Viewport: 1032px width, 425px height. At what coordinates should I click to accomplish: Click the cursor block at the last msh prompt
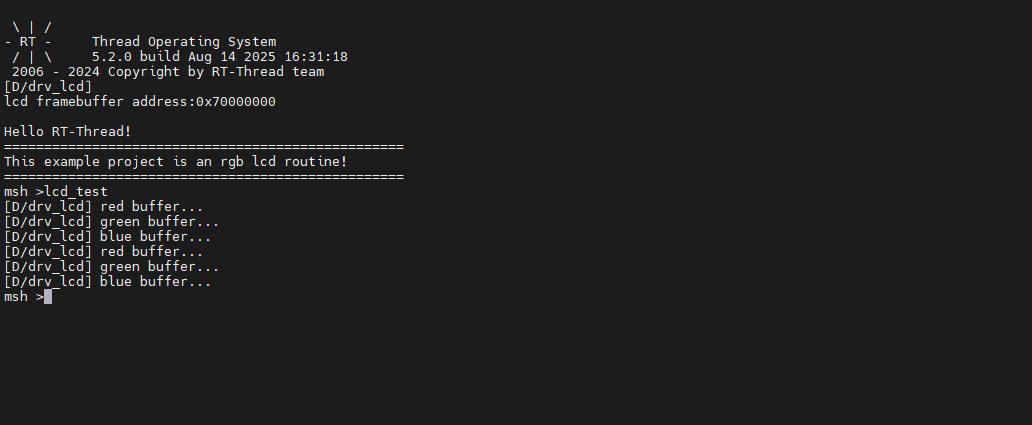click(x=48, y=297)
